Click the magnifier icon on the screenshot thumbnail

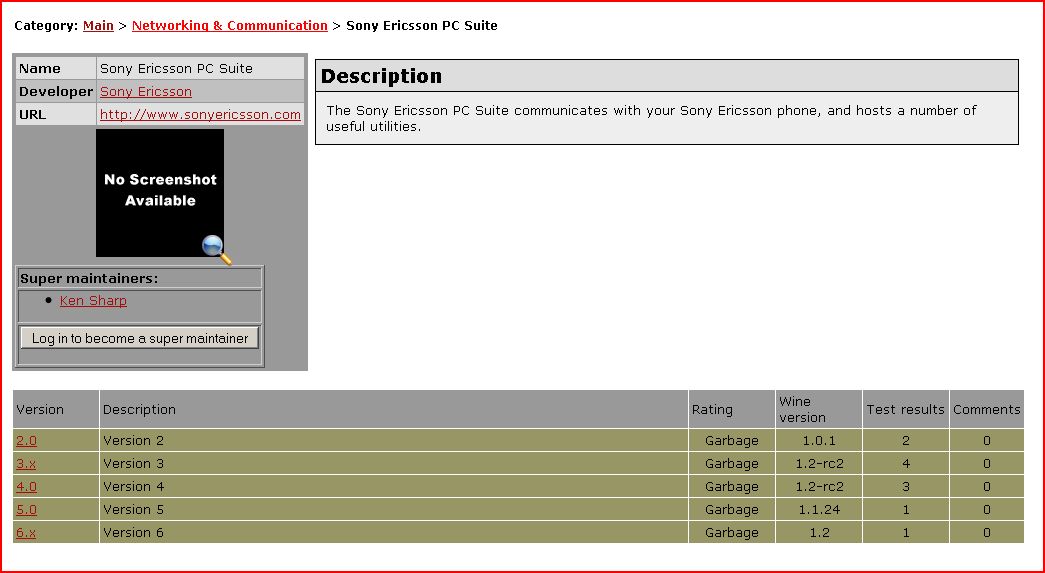(x=217, y=250)
